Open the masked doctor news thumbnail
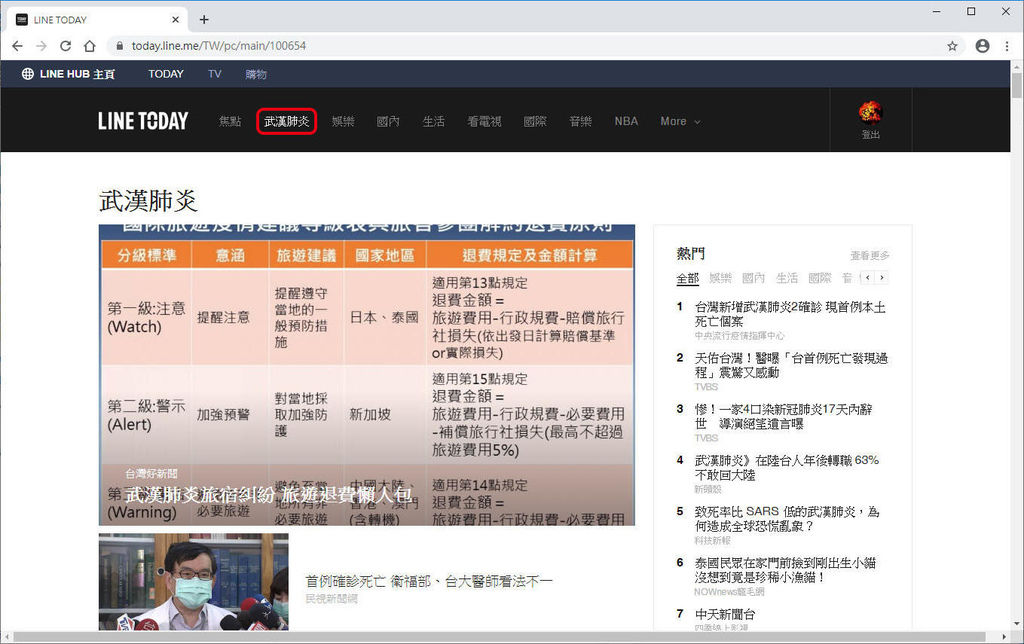The width and height of the screenshot is (1024, 644). click(x=193, y=581)
